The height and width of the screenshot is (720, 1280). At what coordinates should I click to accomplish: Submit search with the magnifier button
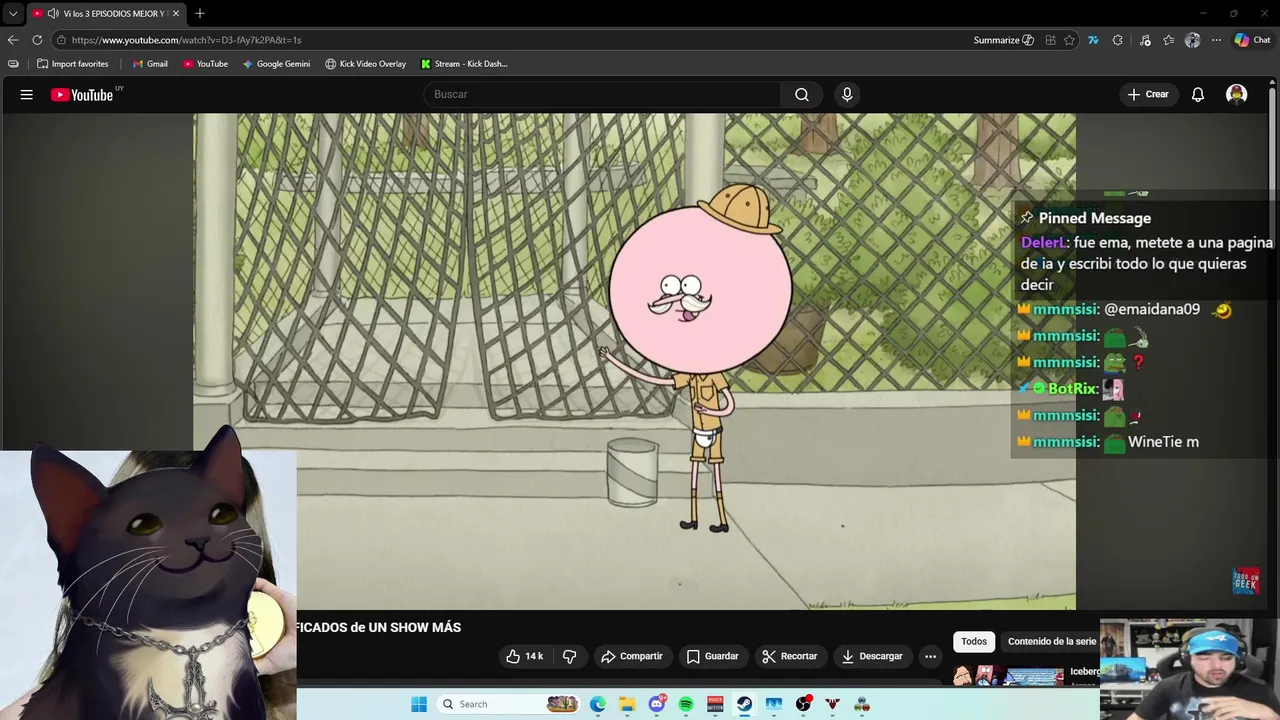pyautogui.click(x=802, y=94)
